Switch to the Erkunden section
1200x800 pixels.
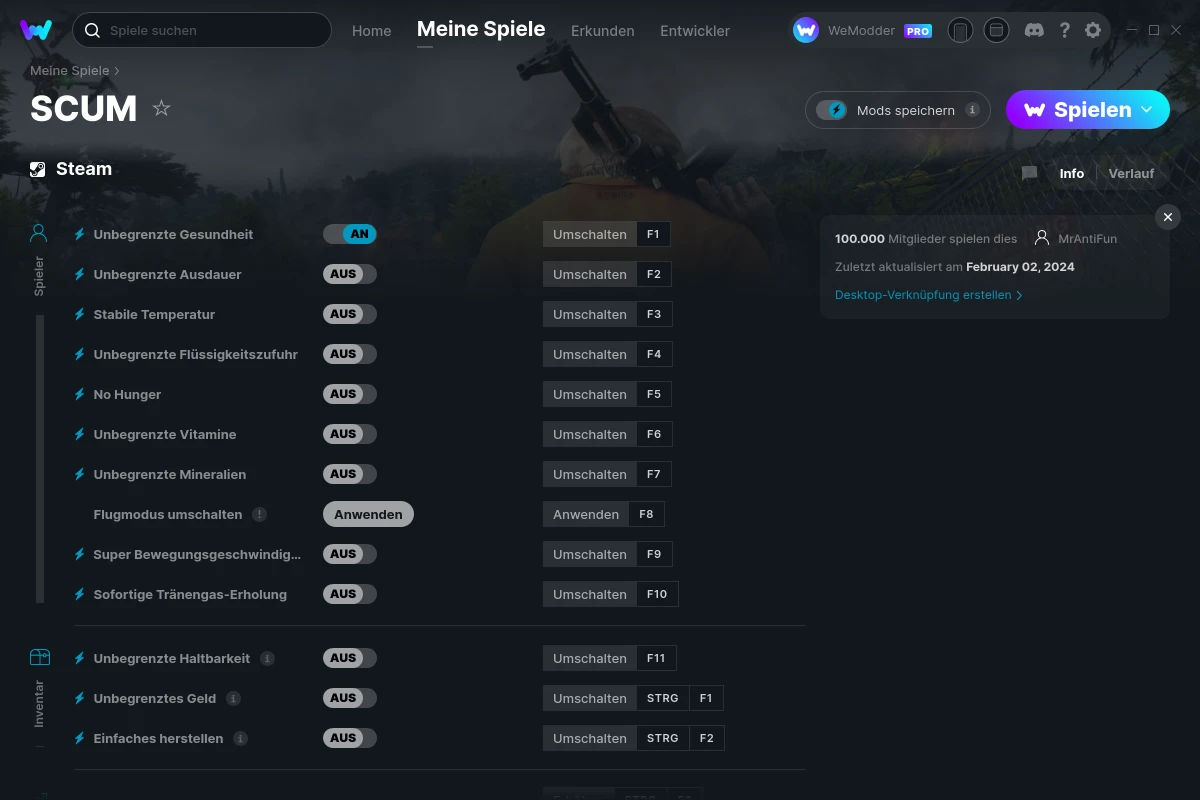click(602, 31)
